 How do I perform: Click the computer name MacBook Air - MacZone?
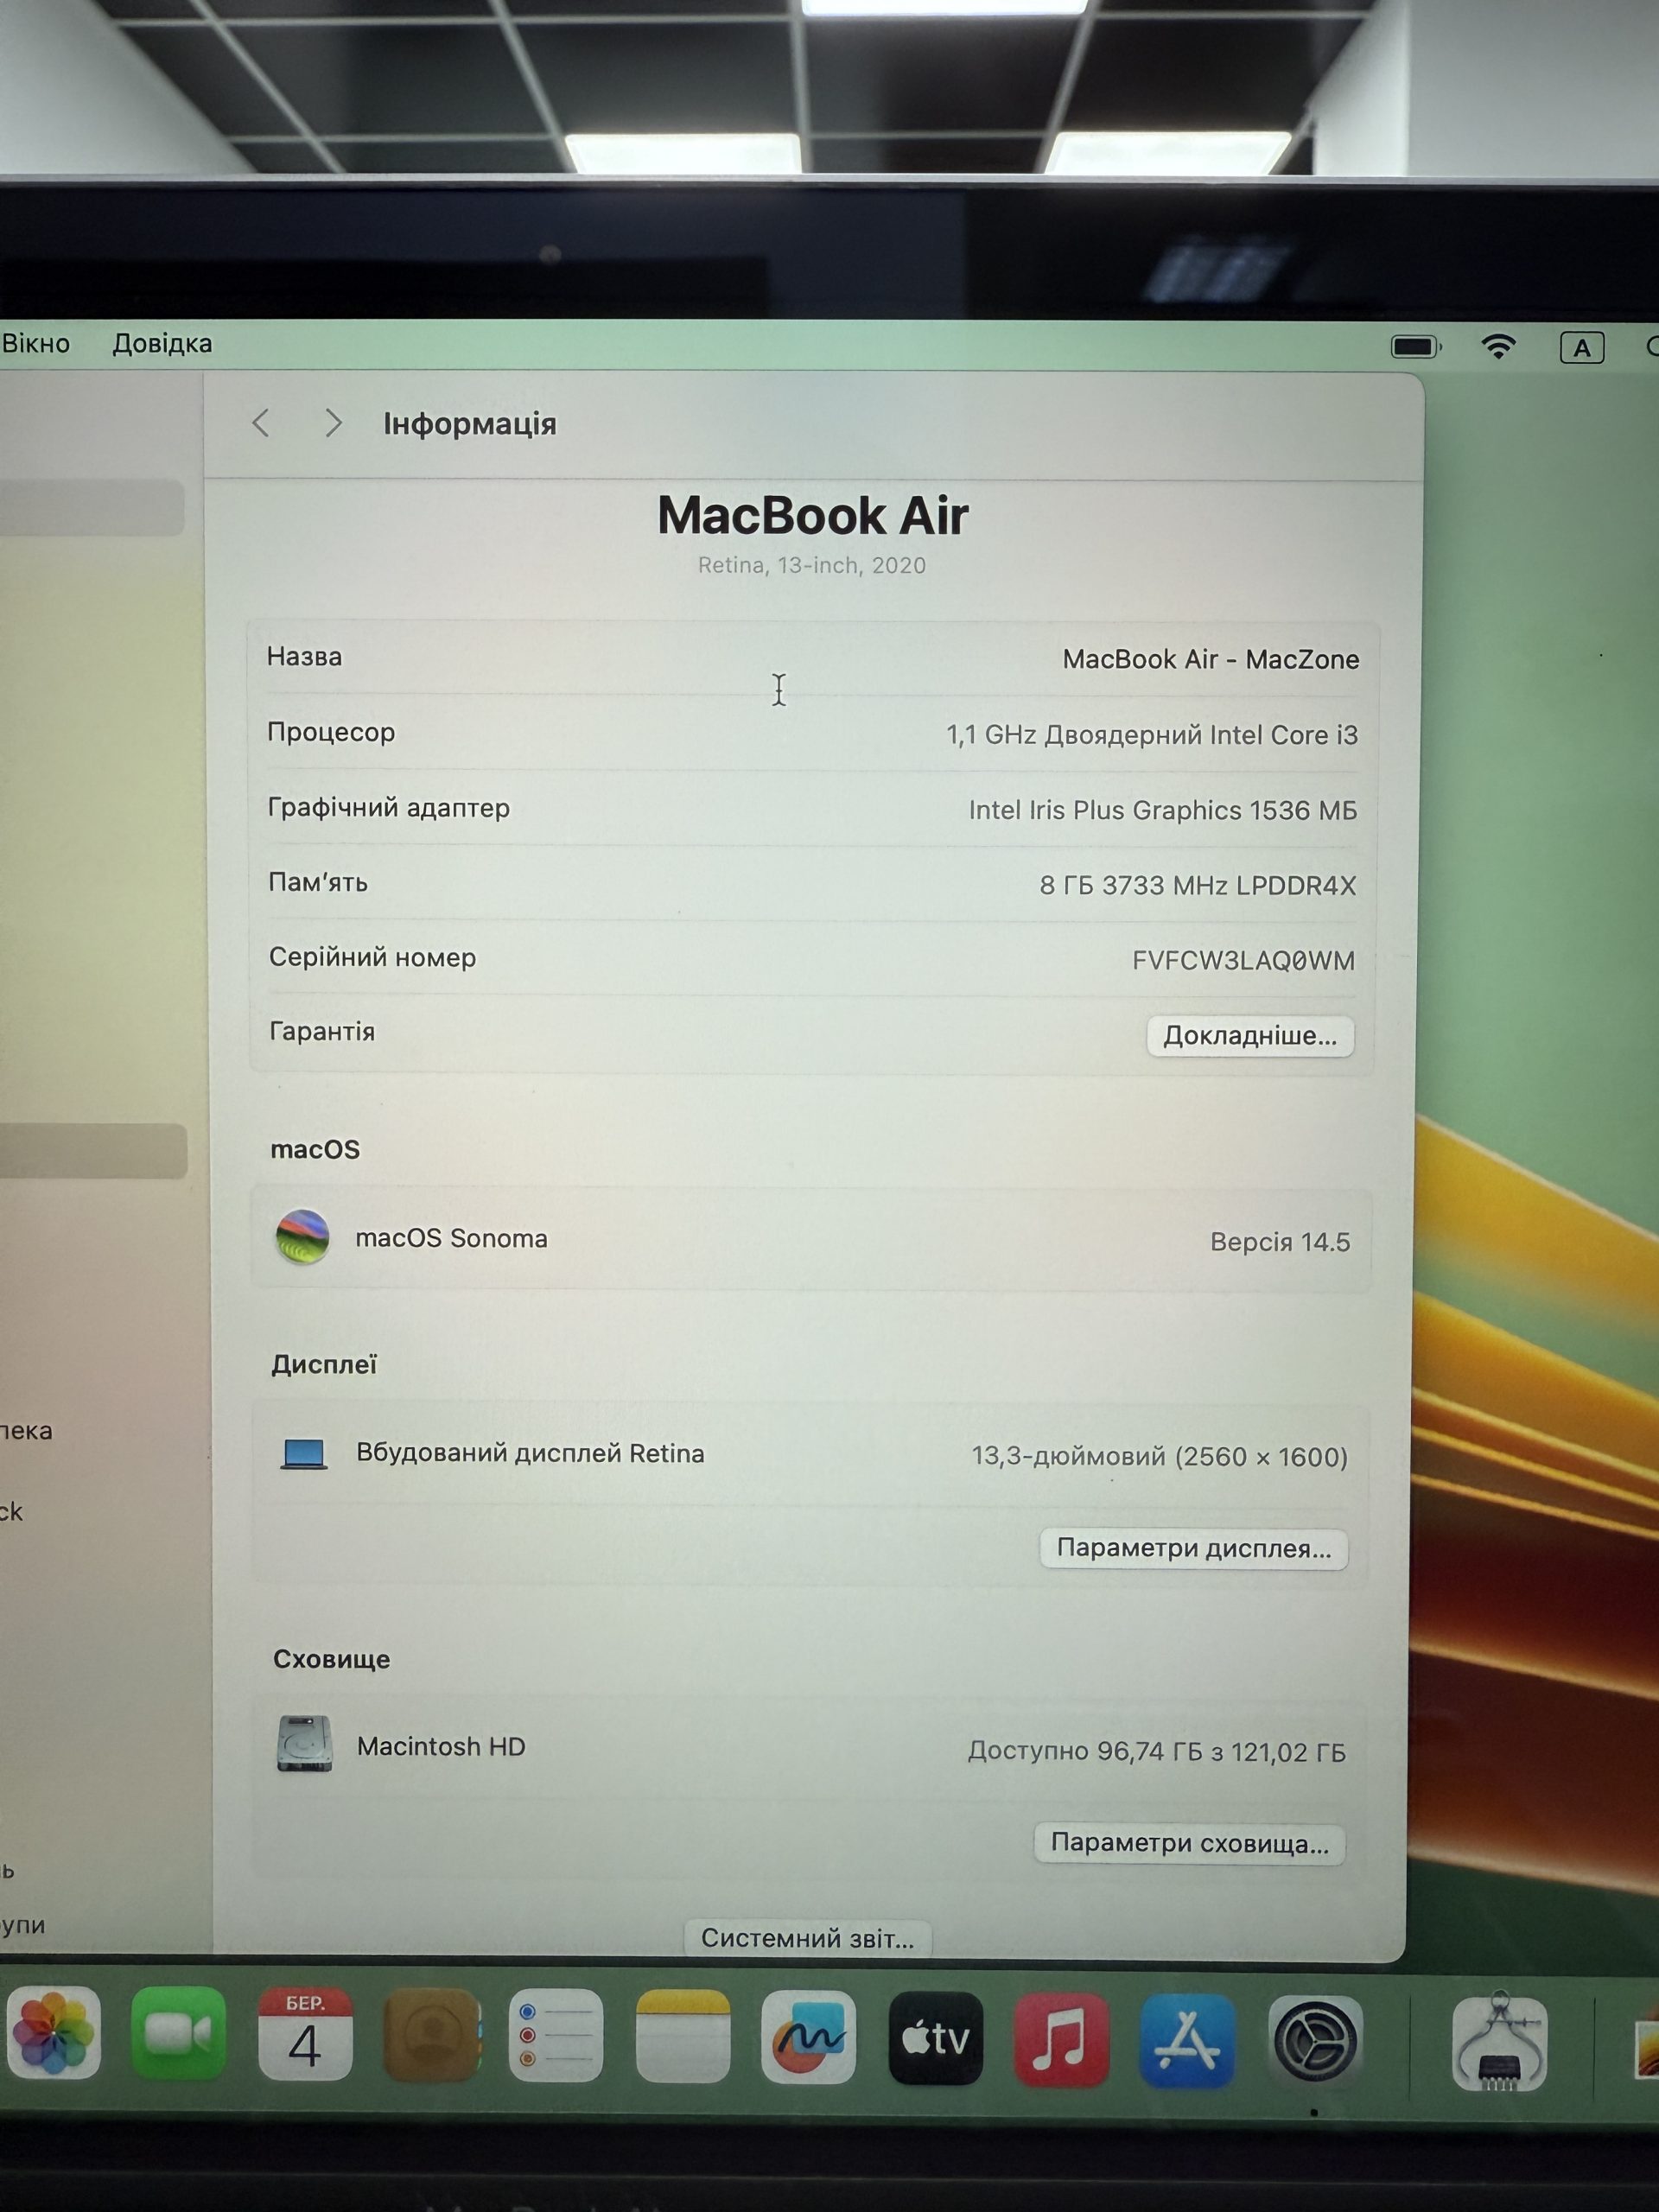tap(1210, 660)
